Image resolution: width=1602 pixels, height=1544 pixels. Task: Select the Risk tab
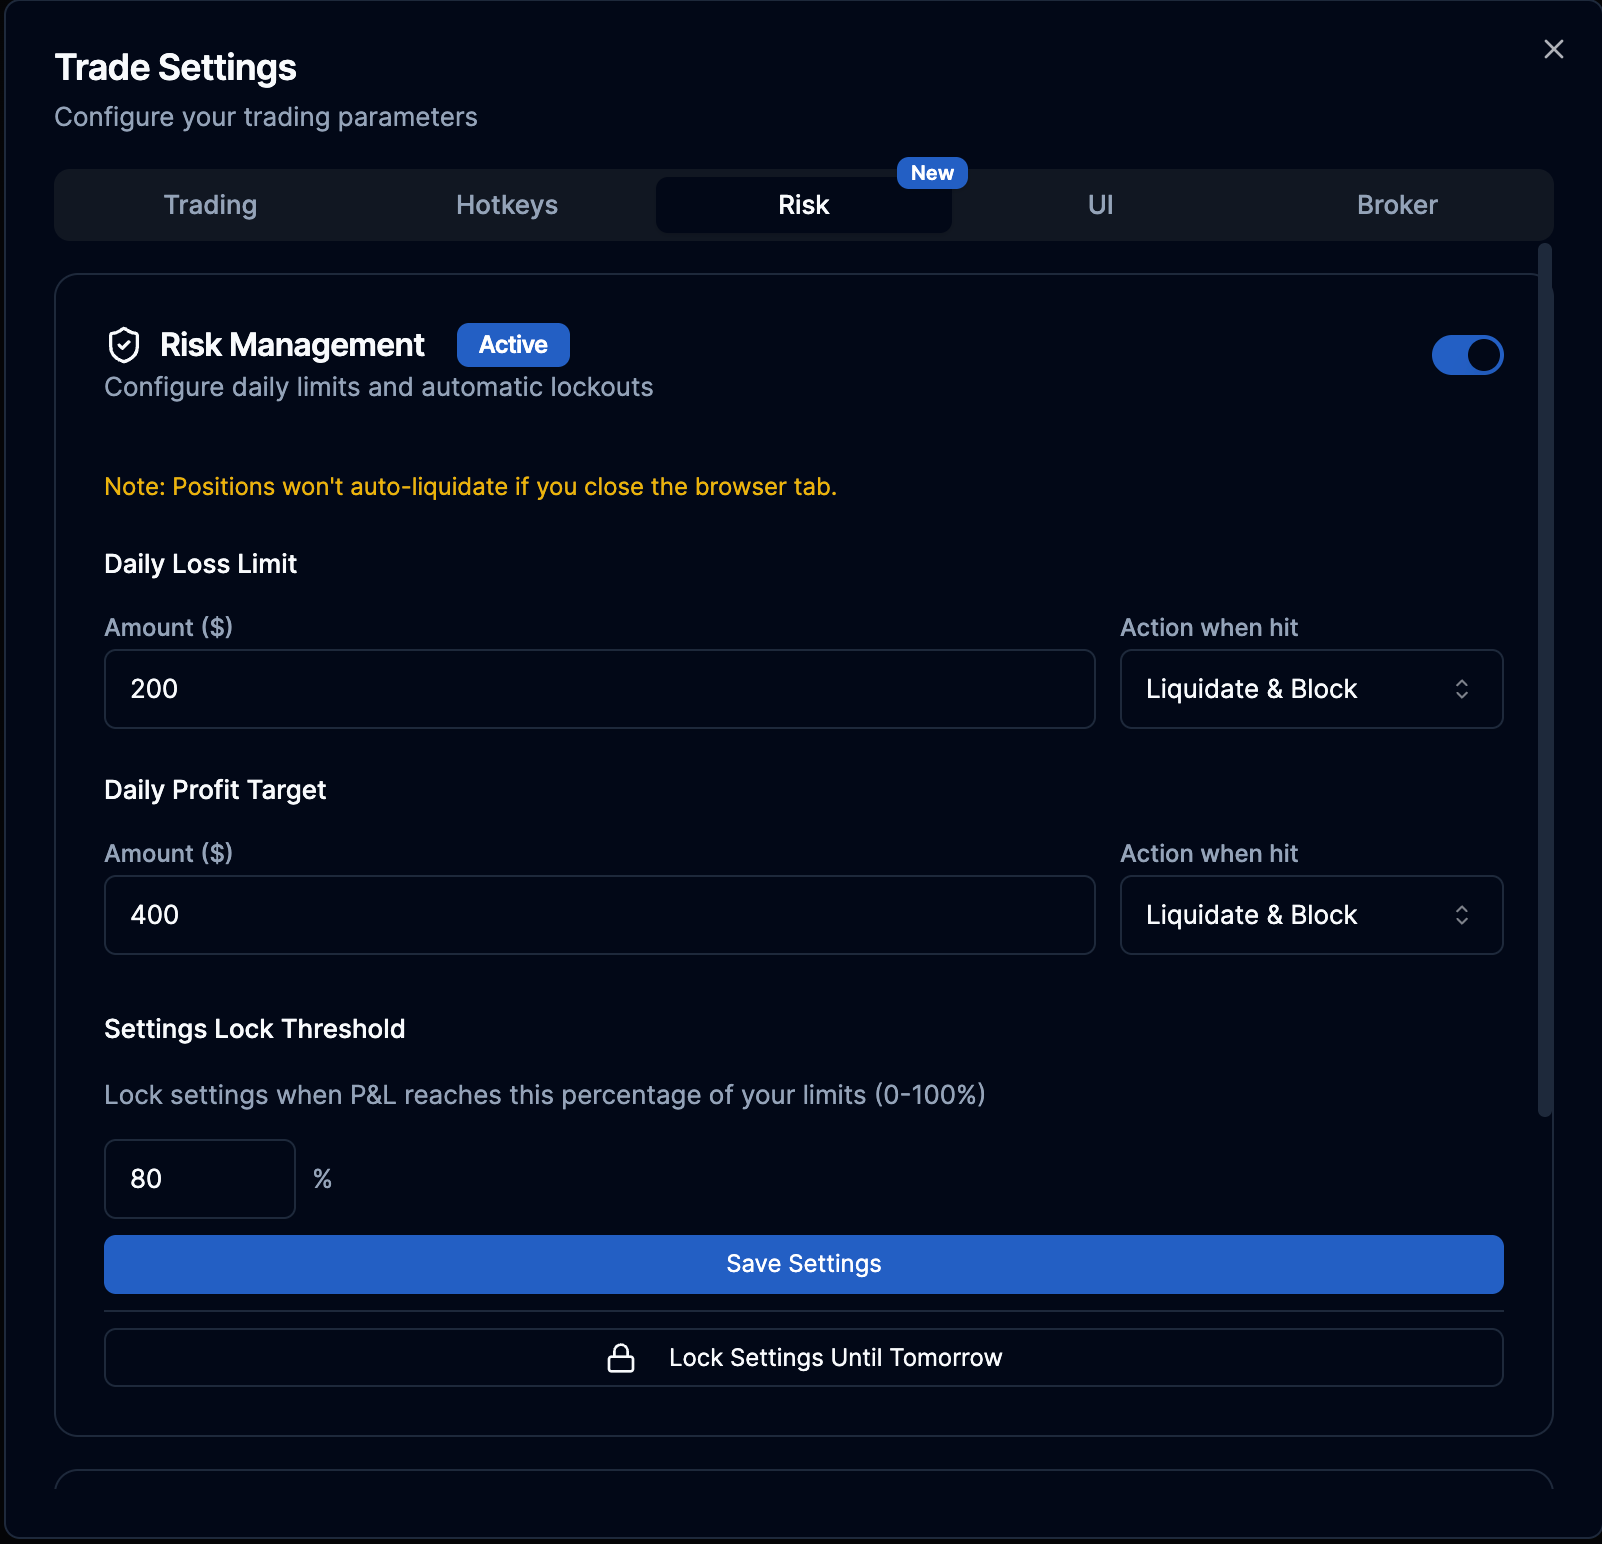803,205
